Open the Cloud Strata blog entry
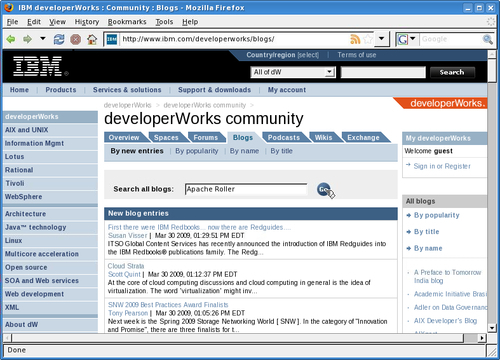Image resolution: width=500 pixels, height=360 pixels. coord(126,266)
